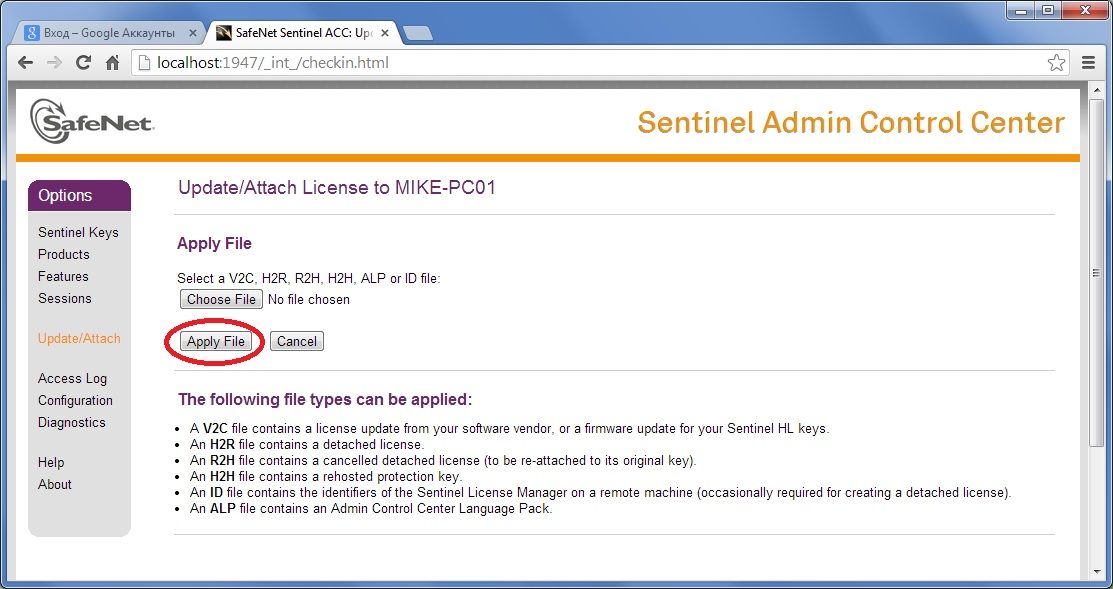Go to the Products page

click(x=64, y=254)
